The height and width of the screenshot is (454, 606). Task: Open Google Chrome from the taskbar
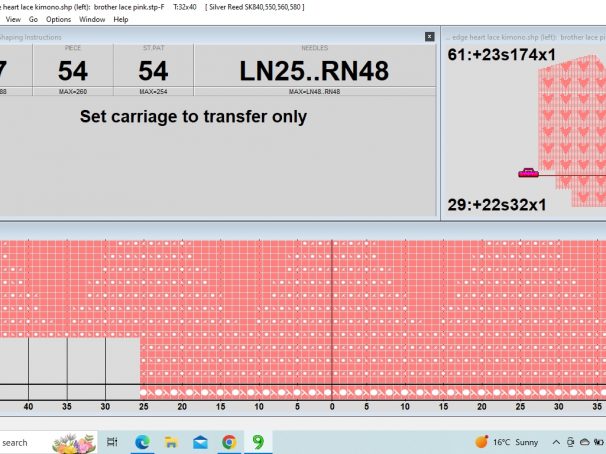coord(229,442)
